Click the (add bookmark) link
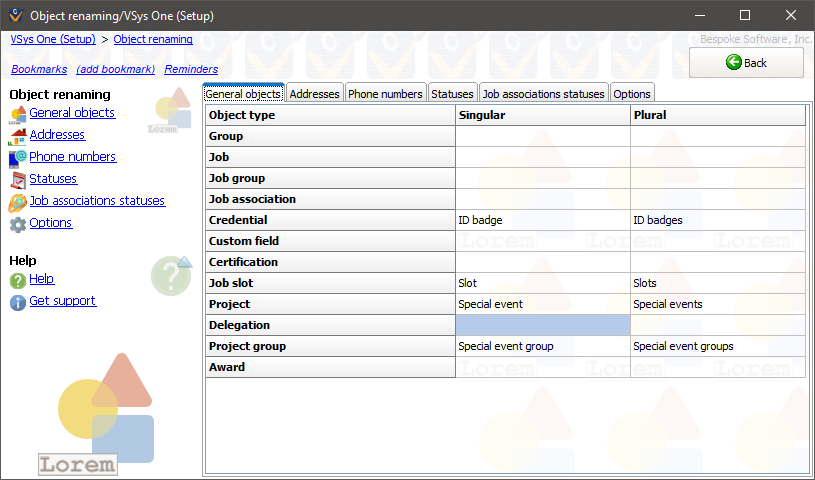The image size is (815, 480). coord(116,69)
